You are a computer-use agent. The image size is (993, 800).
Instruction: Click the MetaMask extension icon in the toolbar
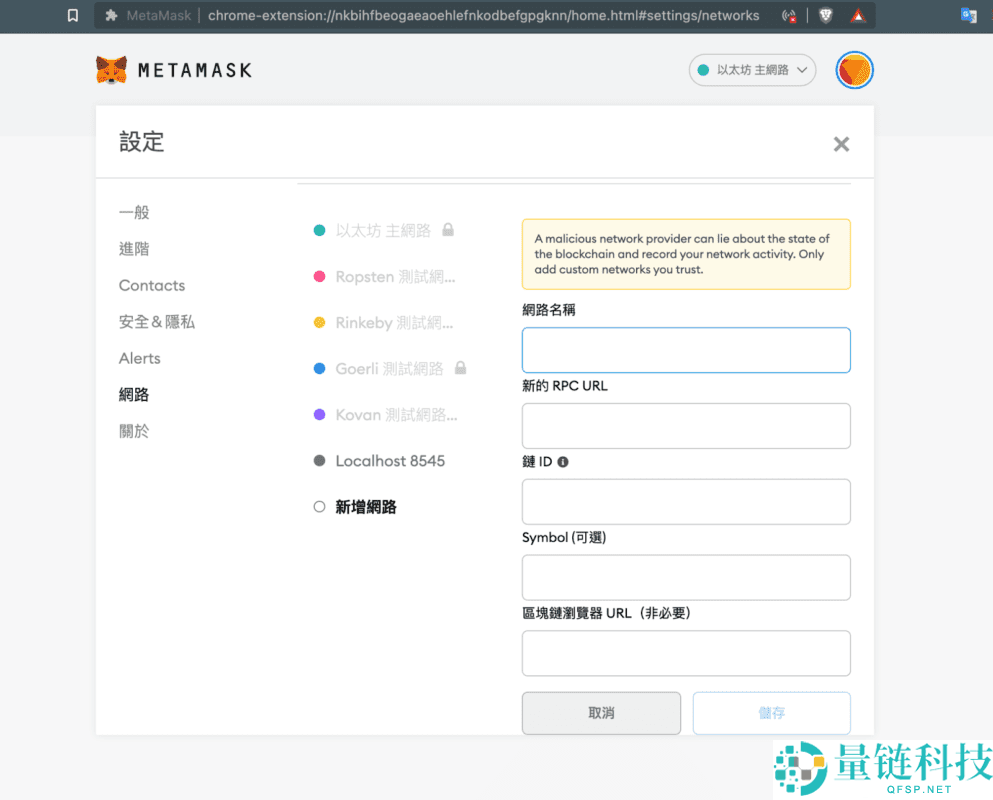[110, 15]
